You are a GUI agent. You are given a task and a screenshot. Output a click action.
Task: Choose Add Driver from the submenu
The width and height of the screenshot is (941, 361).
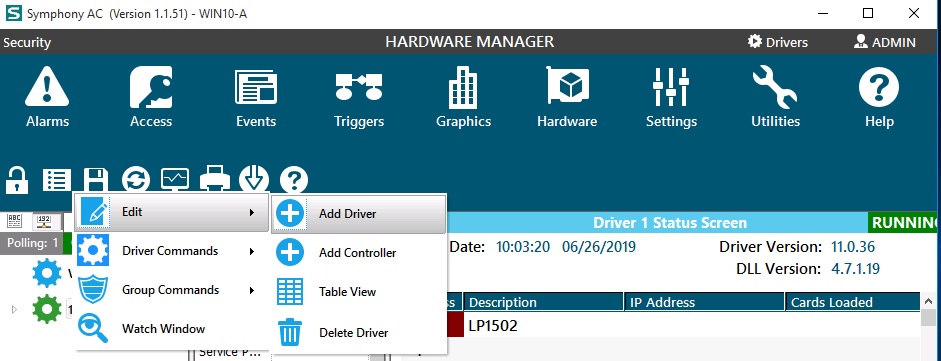point(358,213)
